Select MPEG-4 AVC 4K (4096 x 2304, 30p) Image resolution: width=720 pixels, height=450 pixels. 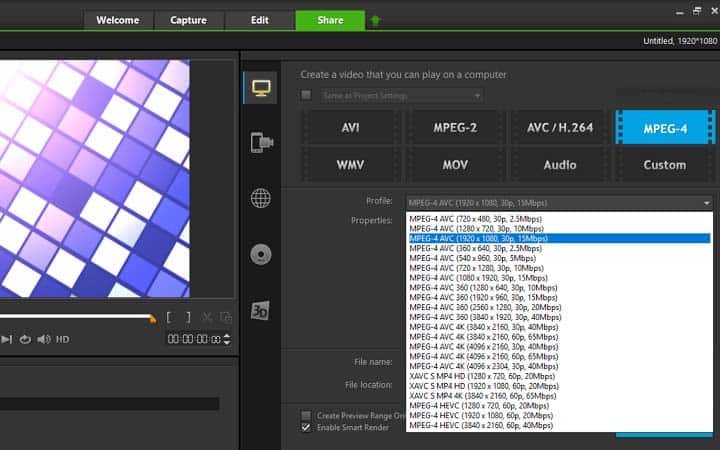(559, 366)
